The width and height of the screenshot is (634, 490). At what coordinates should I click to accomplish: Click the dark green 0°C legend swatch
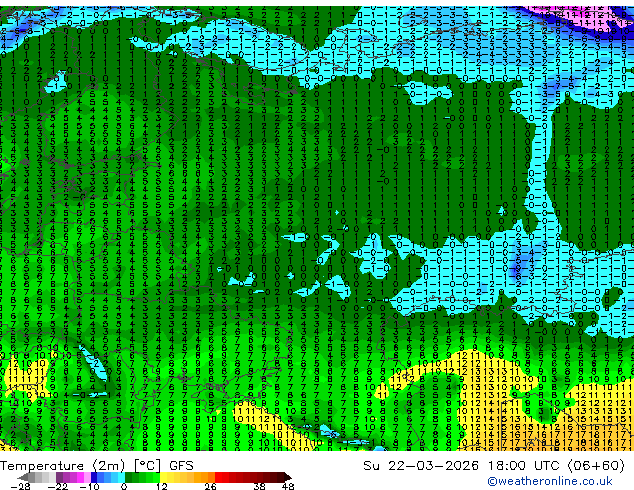tap(129, 477)
